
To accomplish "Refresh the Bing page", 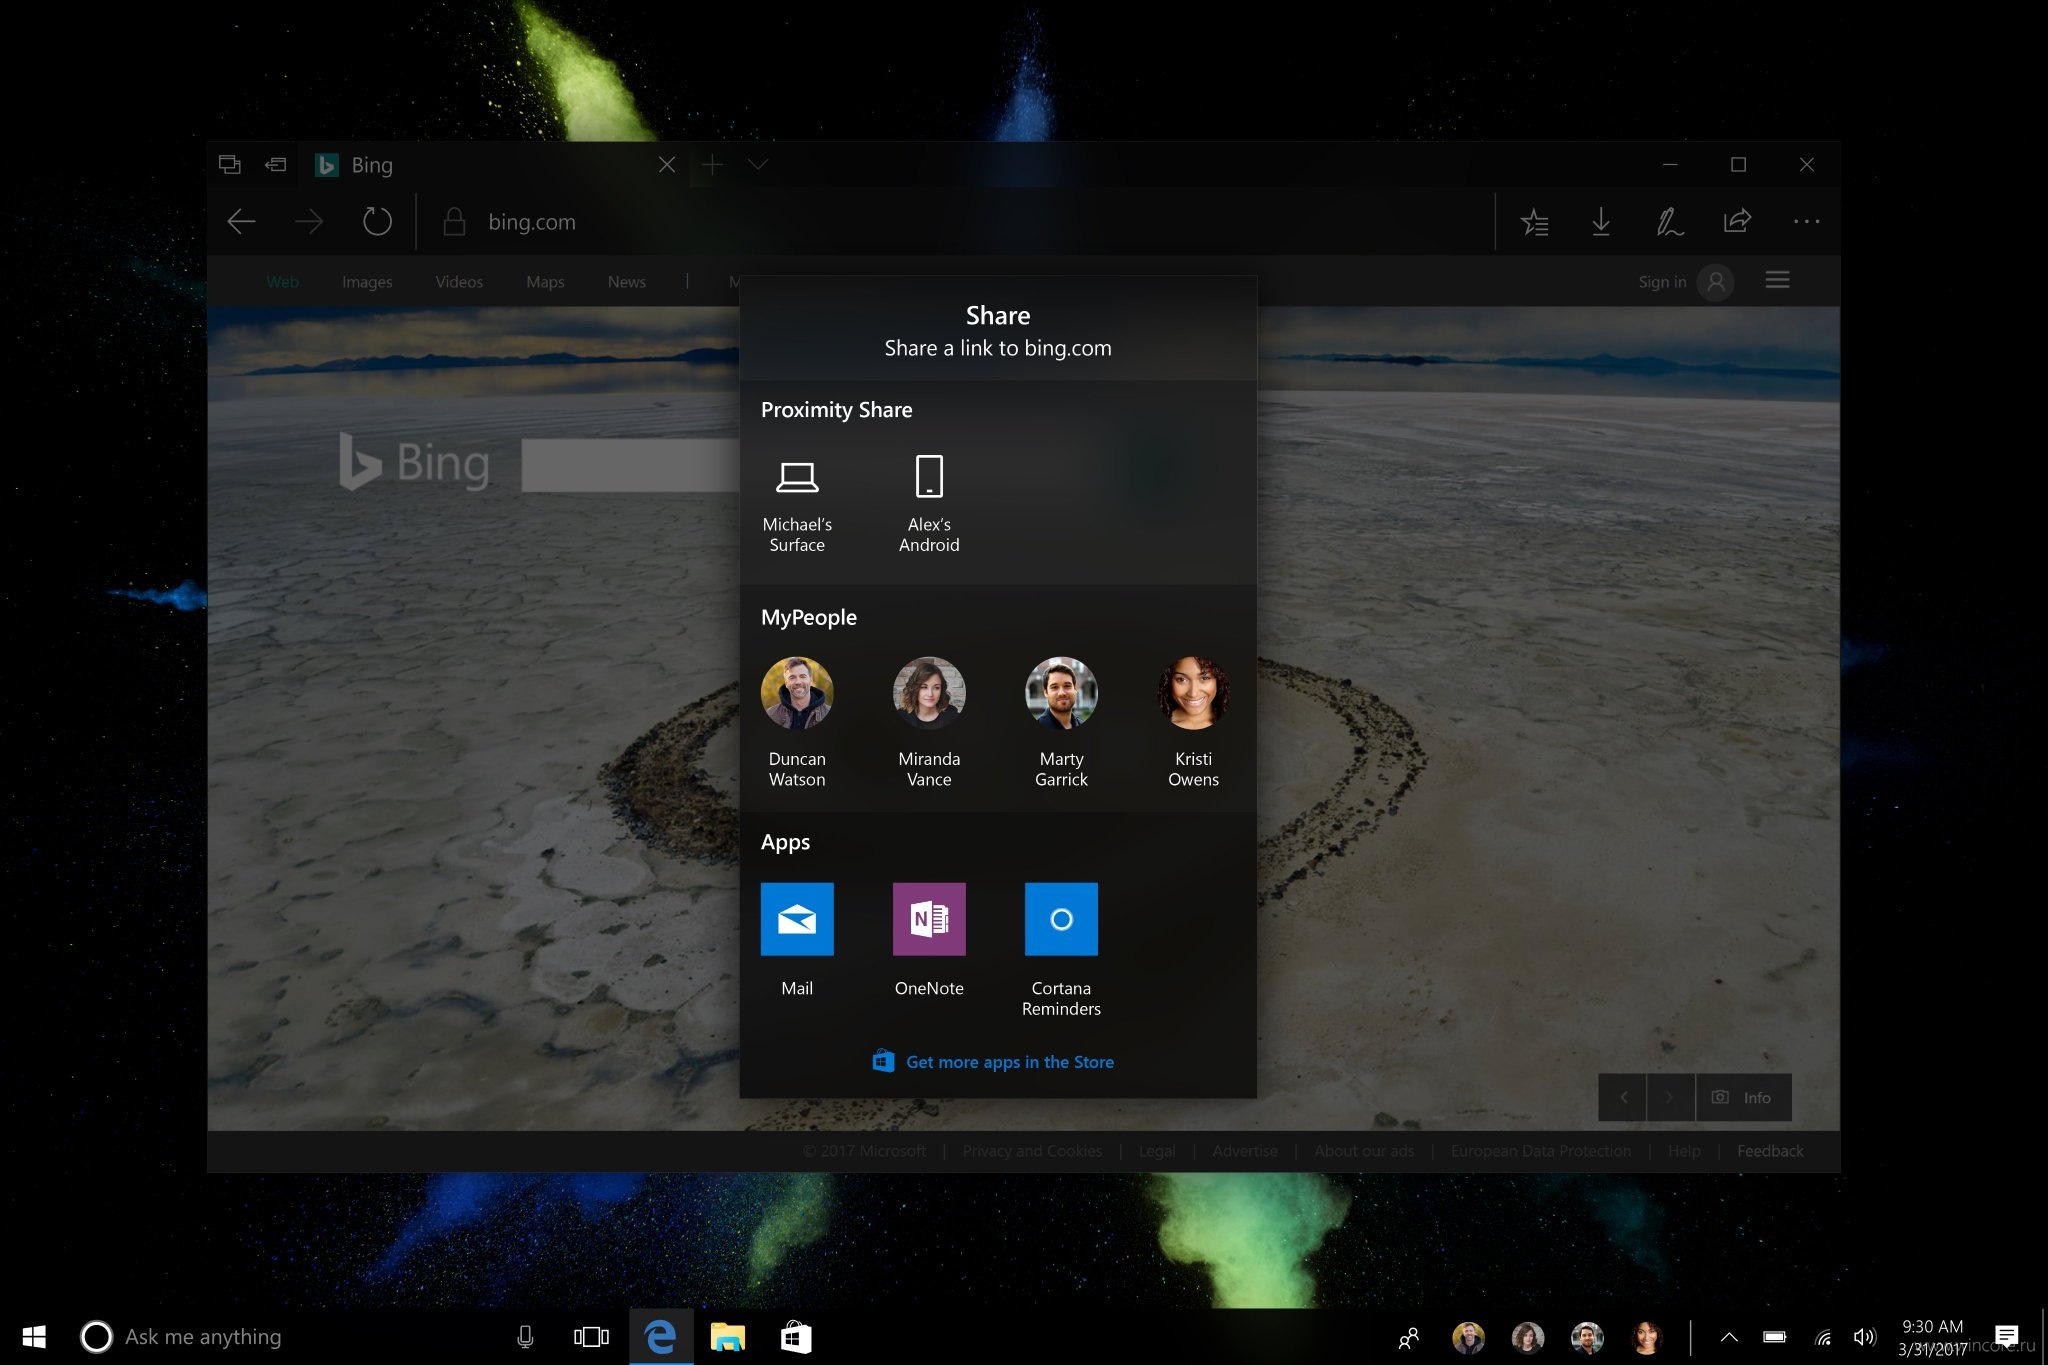I will [x=377, y=221].
